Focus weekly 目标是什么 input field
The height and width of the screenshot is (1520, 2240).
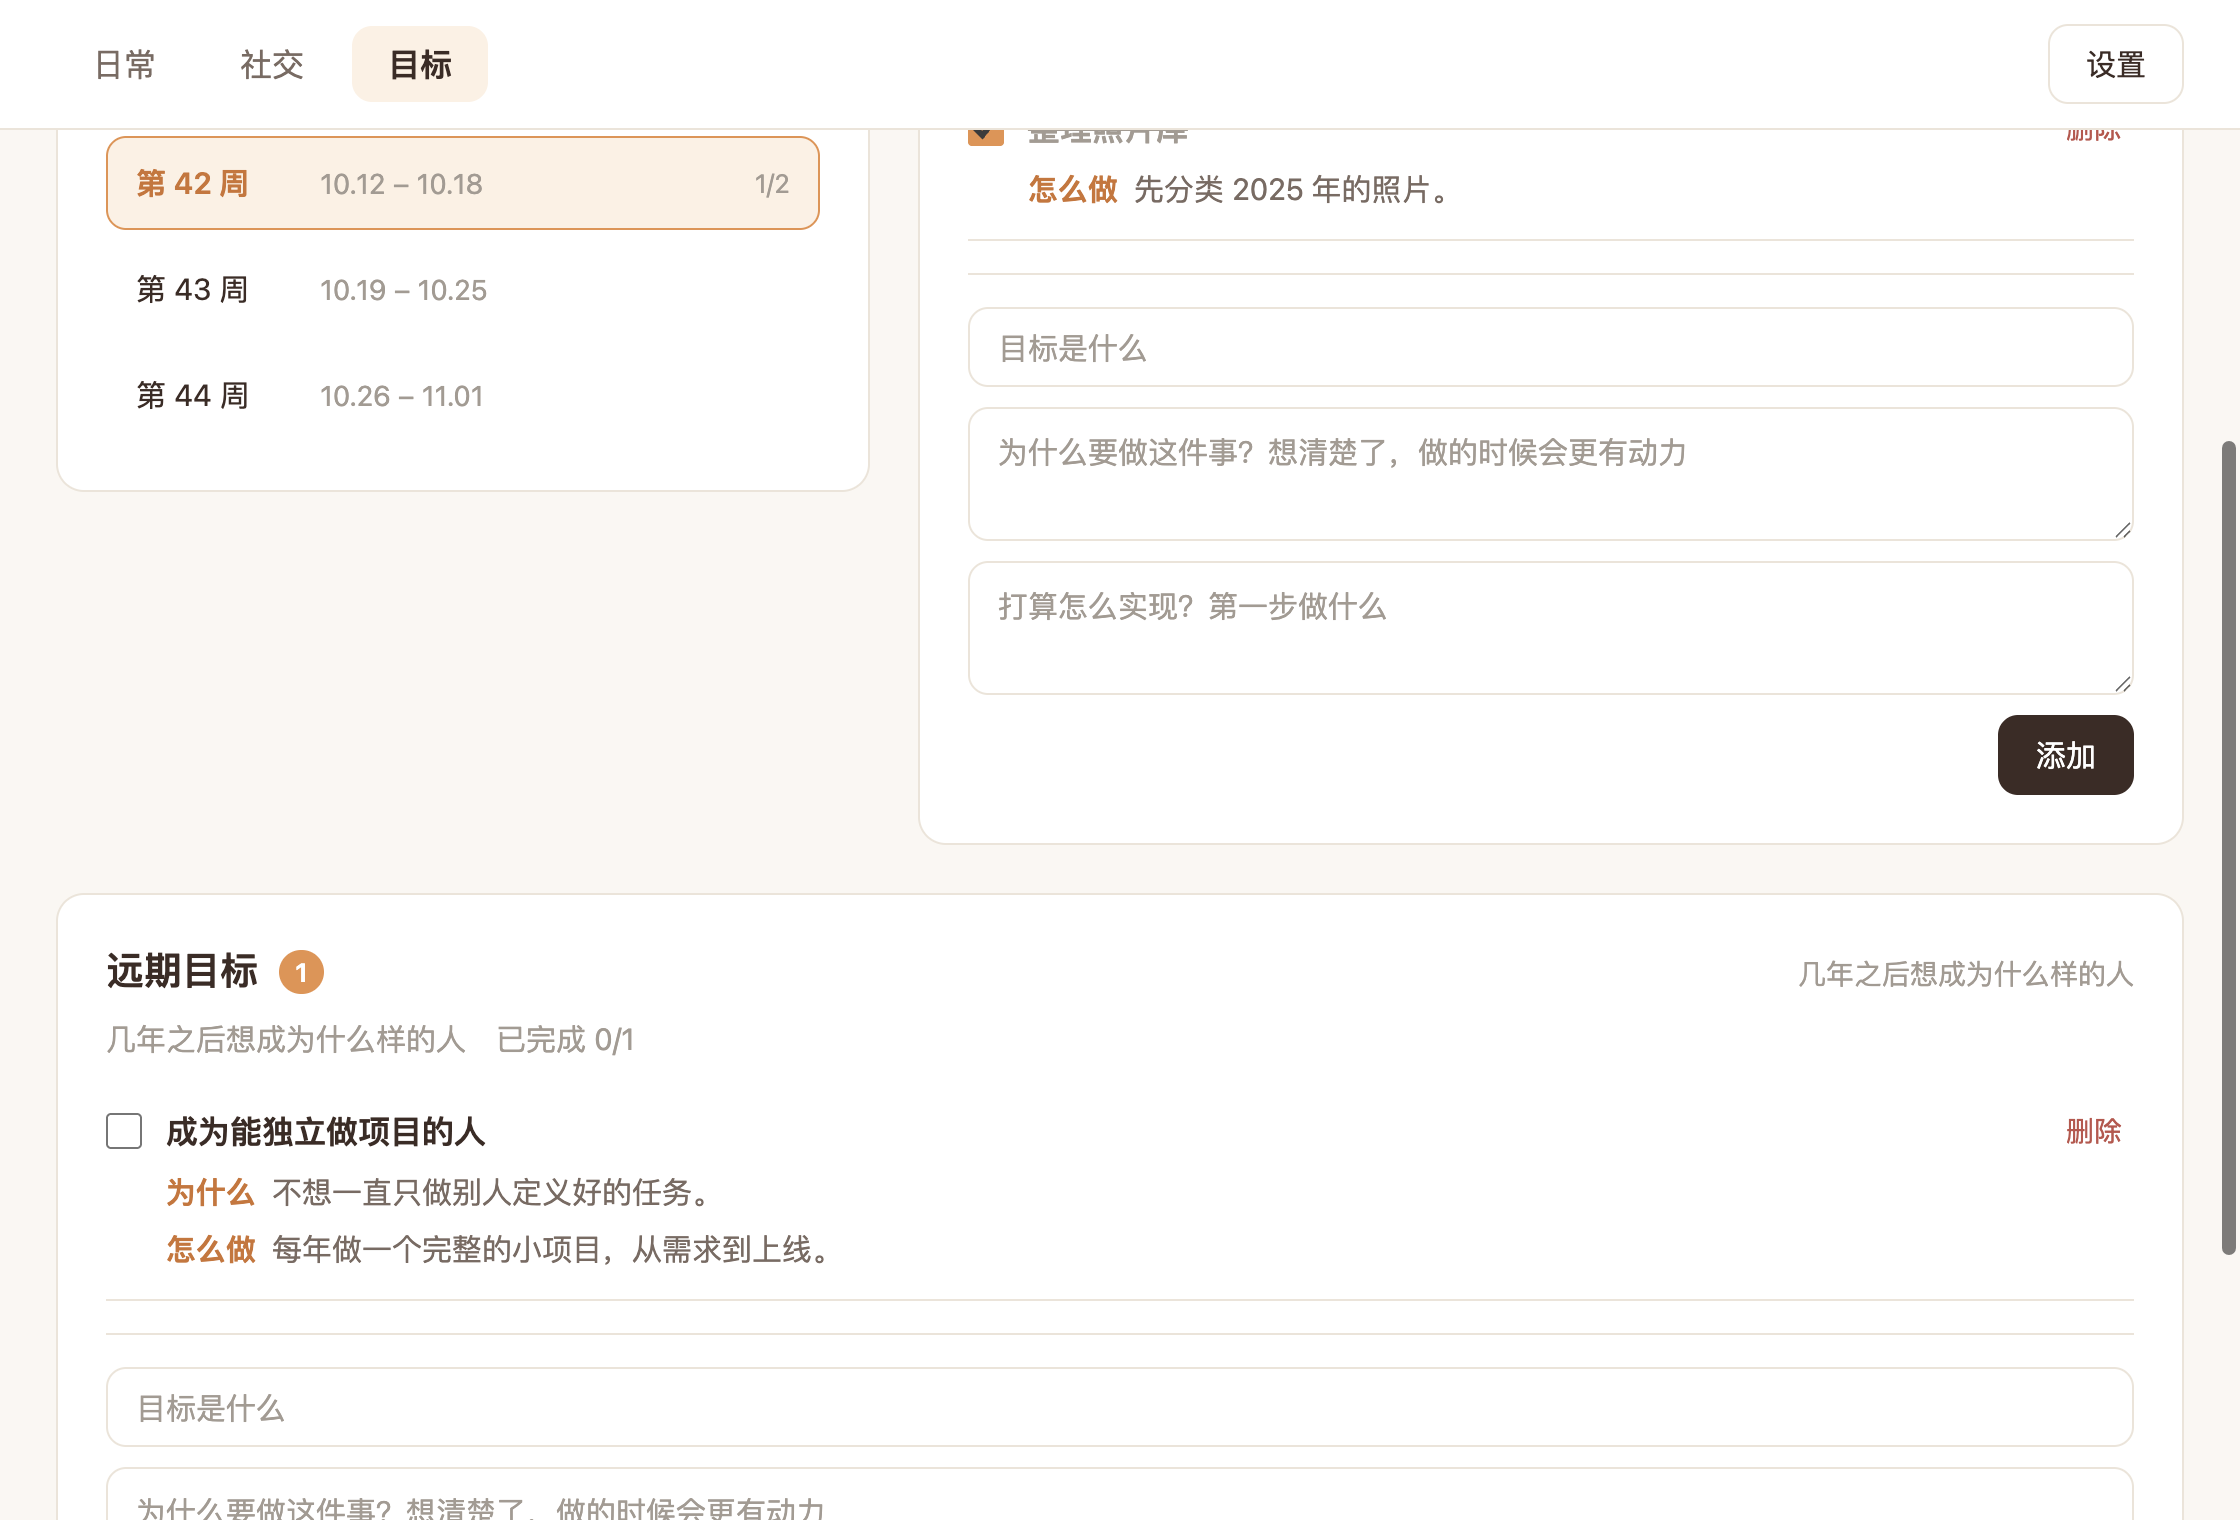pos(1550,348)
